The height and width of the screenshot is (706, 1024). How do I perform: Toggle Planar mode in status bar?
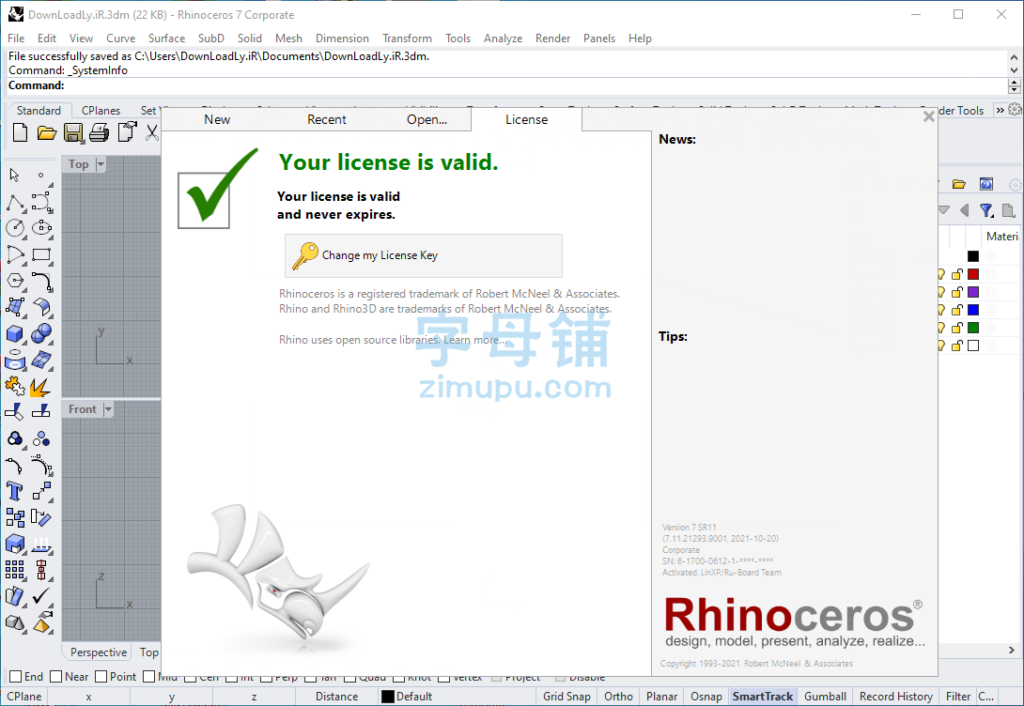(662, 696)
